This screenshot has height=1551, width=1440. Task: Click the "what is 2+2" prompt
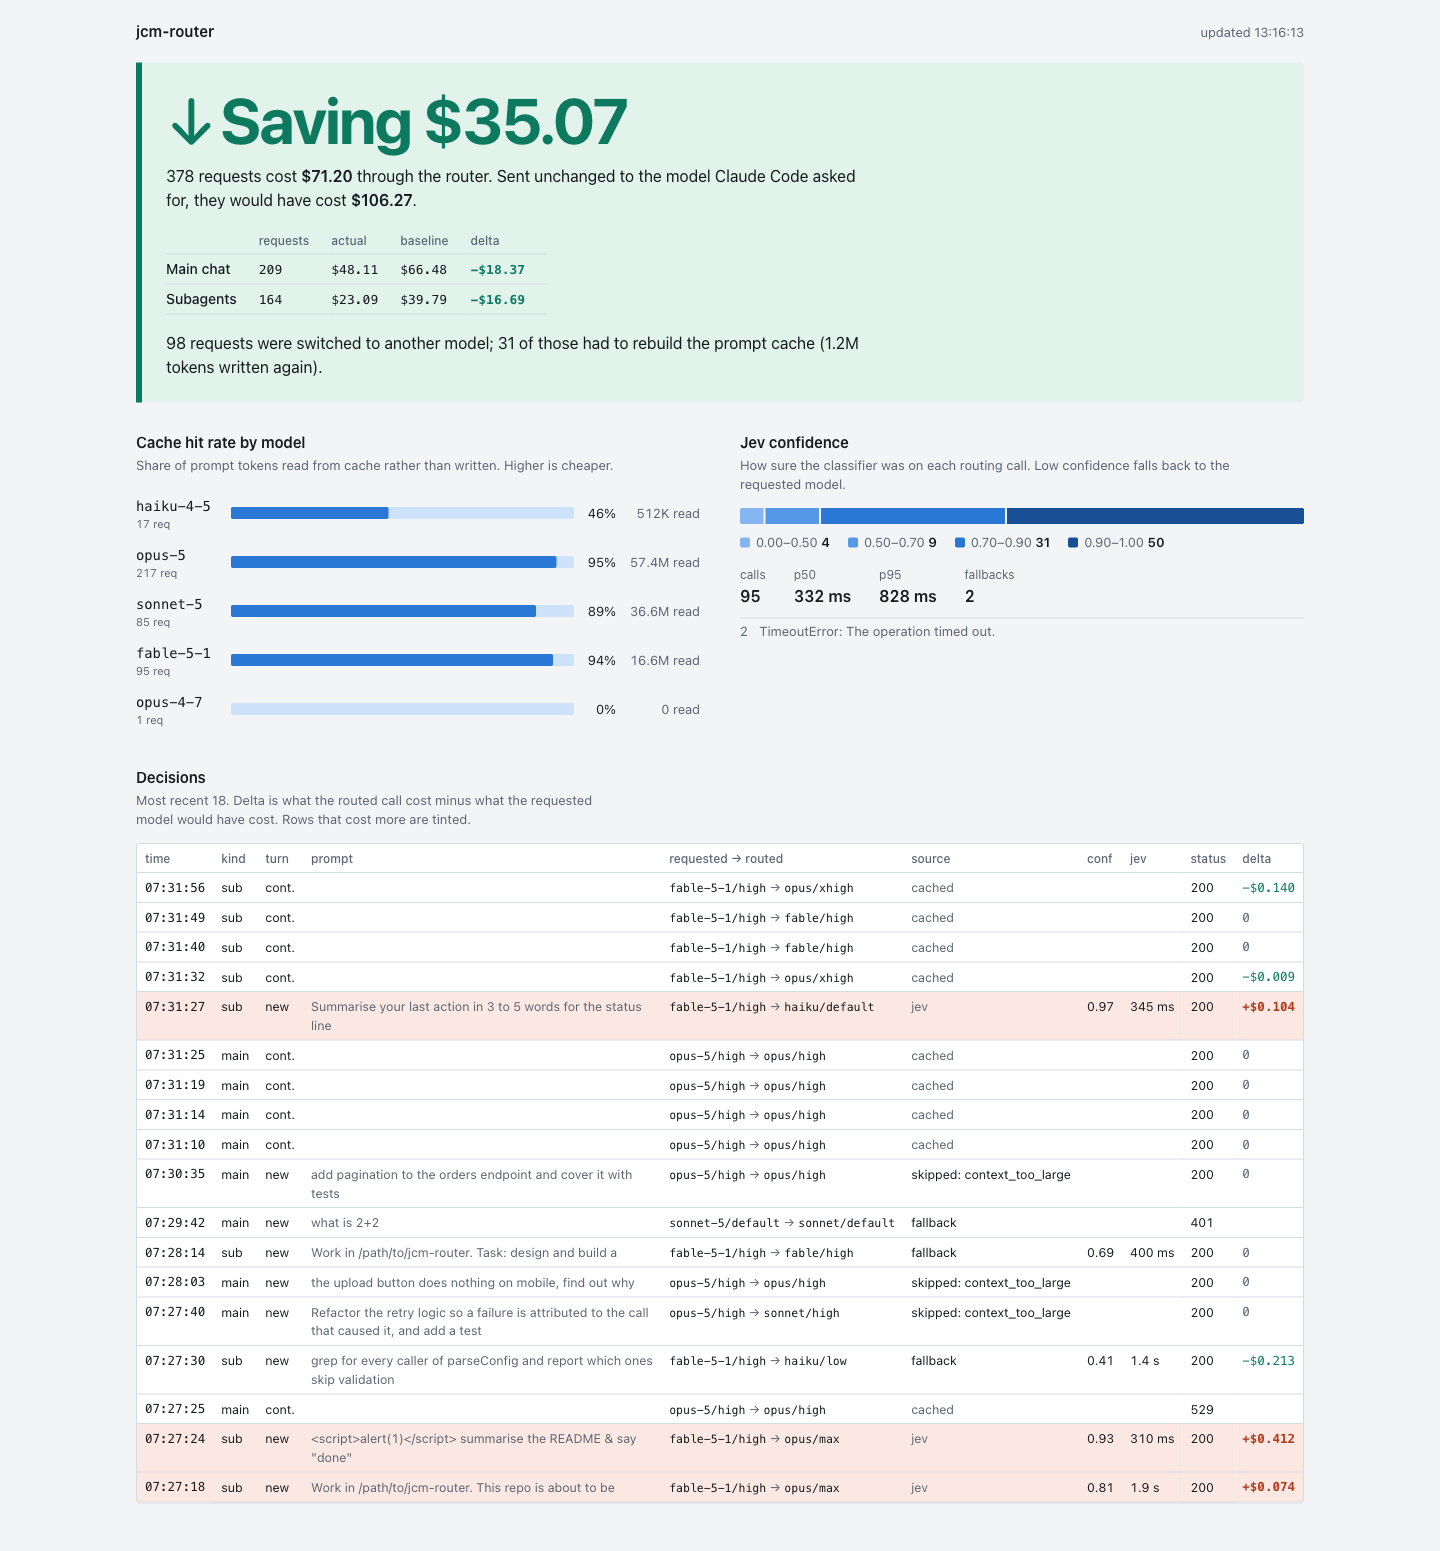(x=345, y=1223)
